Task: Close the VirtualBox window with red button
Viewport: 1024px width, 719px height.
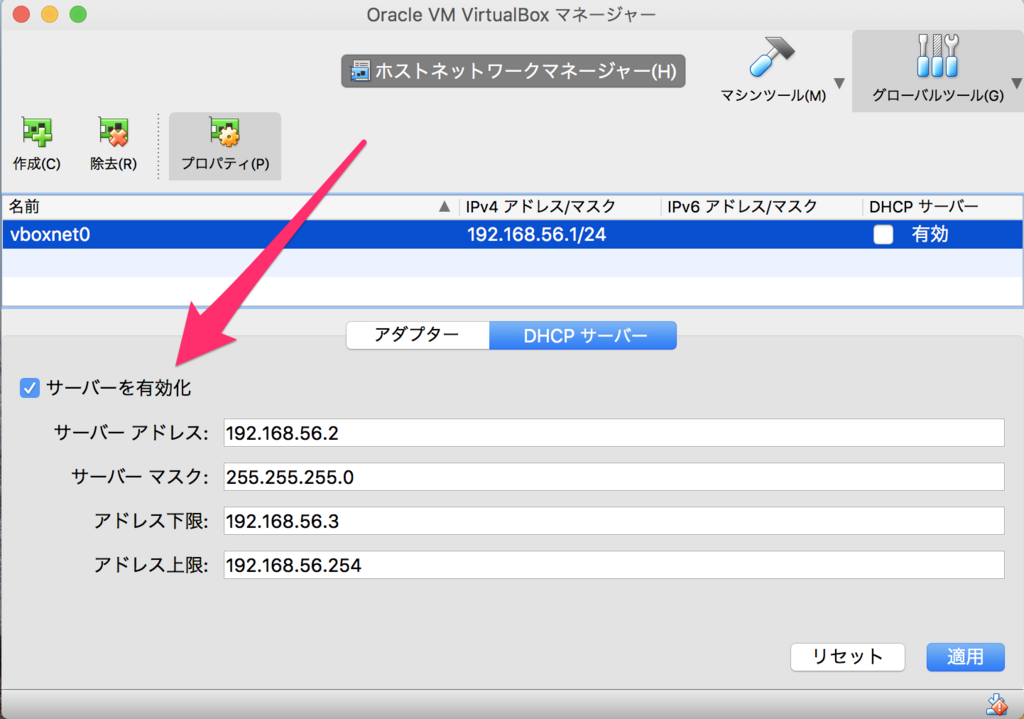Action: tap(22, 14)
